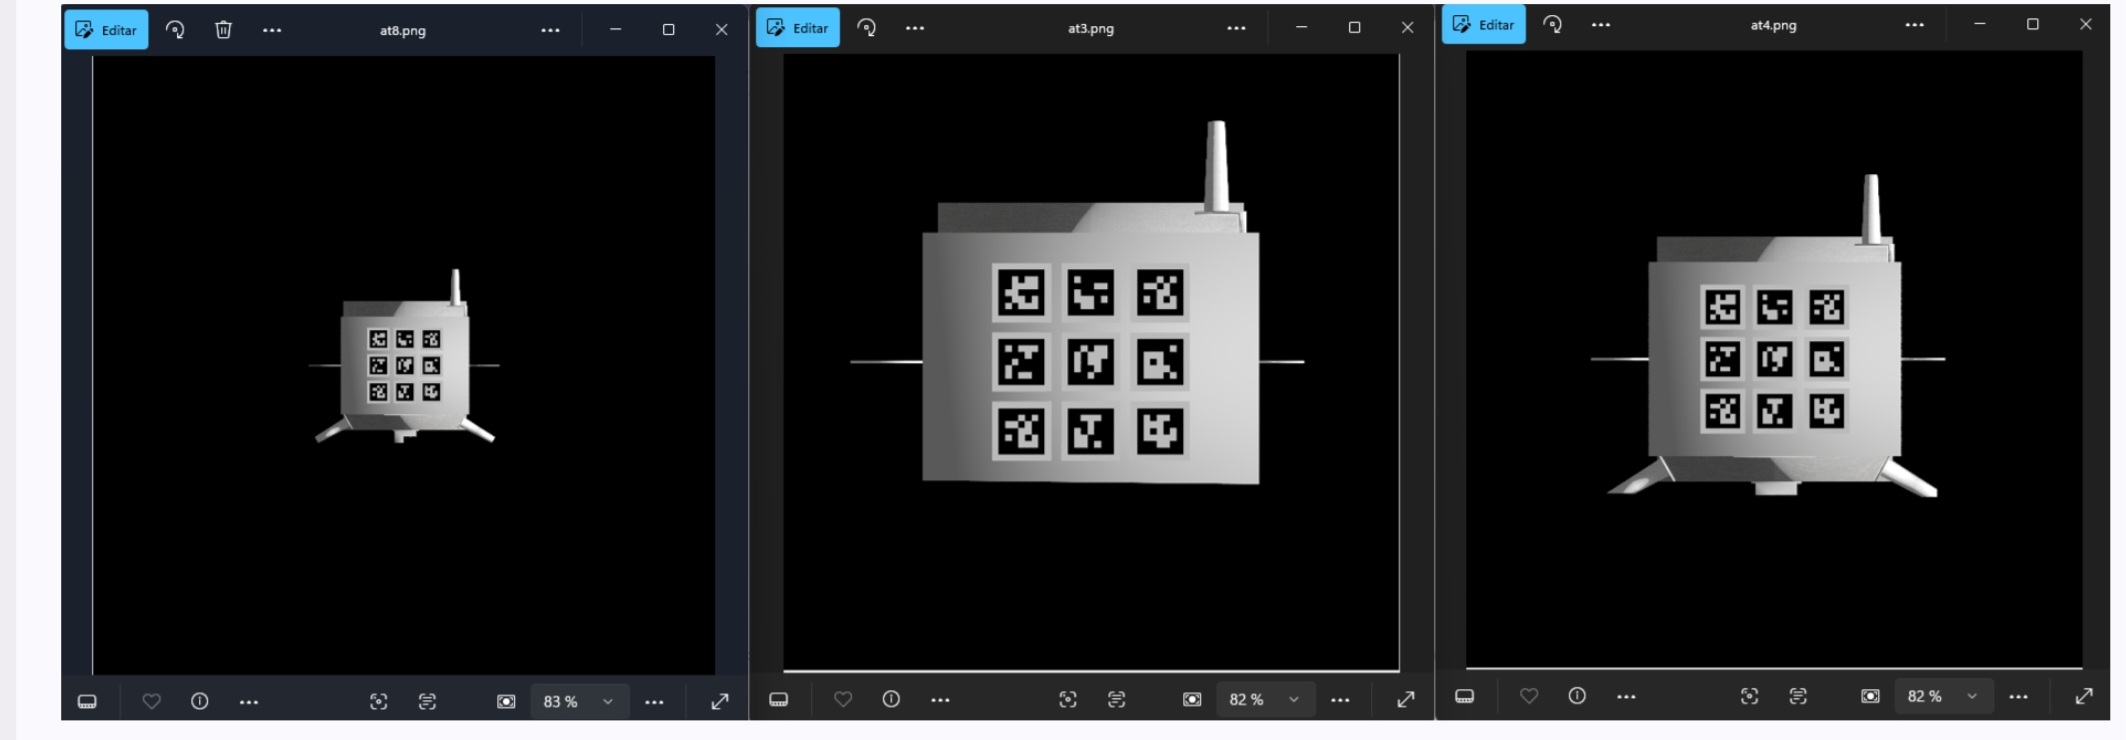Enter fullscreen in the at4.png window
This screenshot has width=2126, height=740.
pyautogui.click(x=2084, y=696)
